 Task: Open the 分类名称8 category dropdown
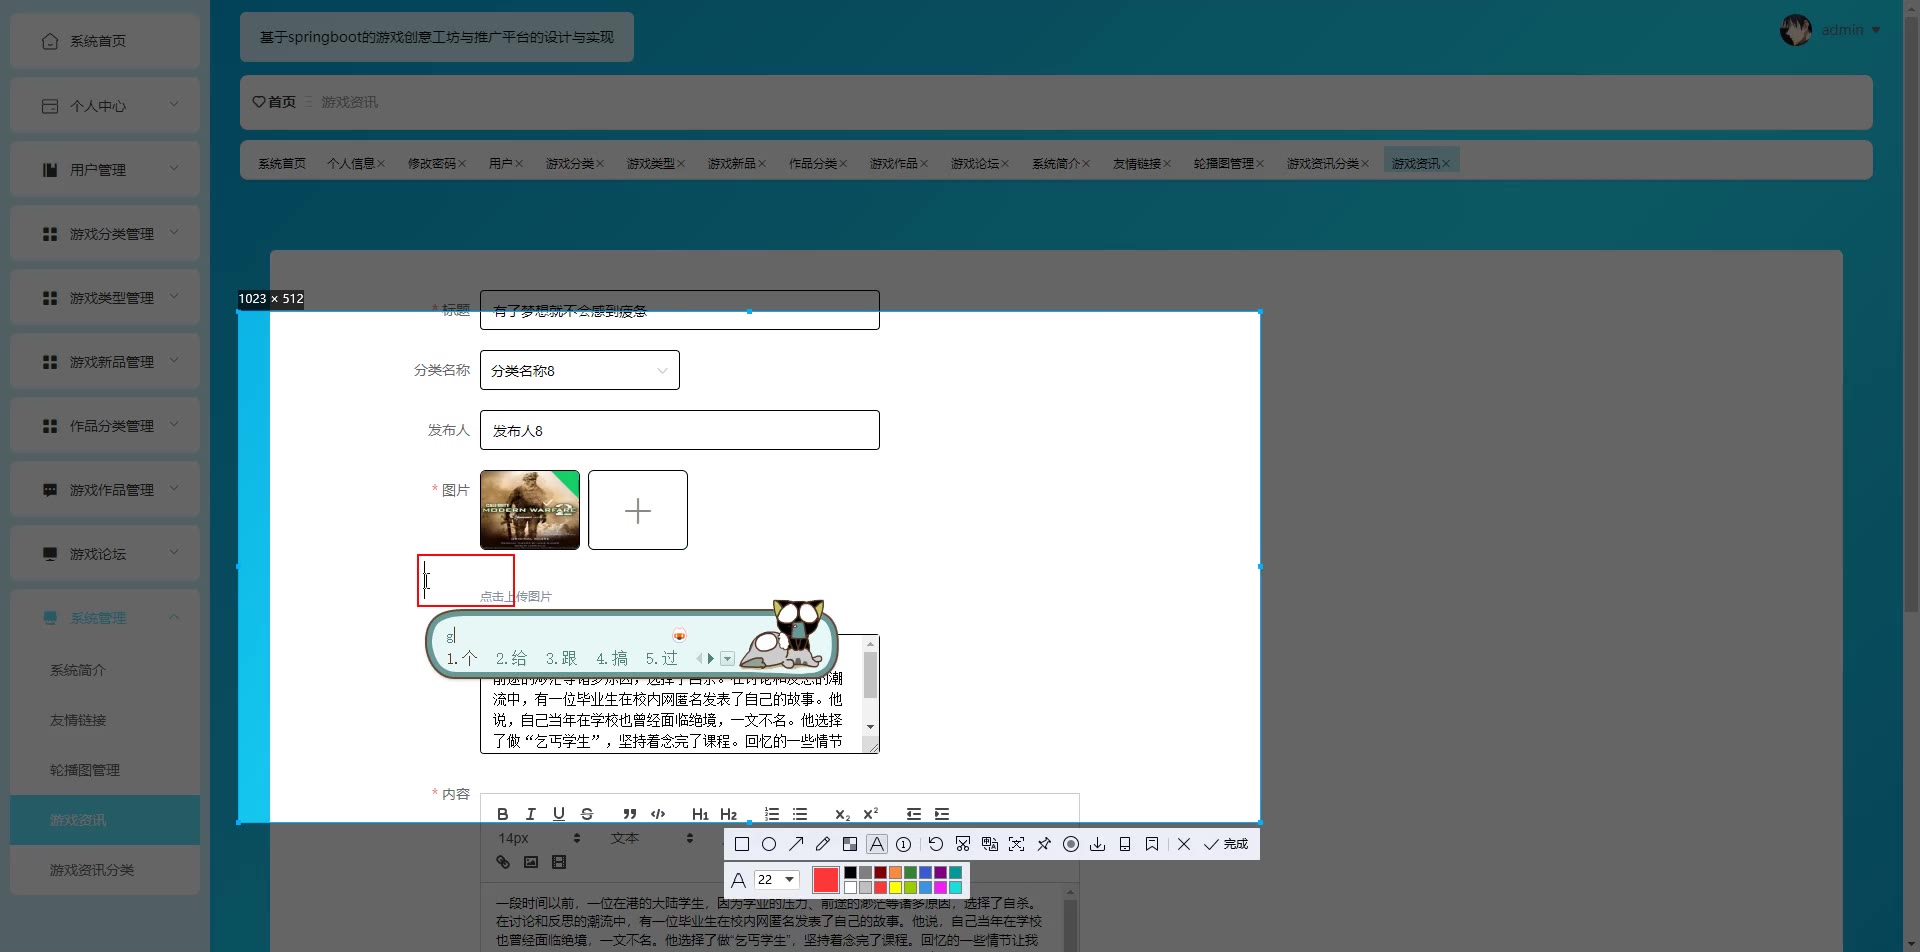point(579,371)
